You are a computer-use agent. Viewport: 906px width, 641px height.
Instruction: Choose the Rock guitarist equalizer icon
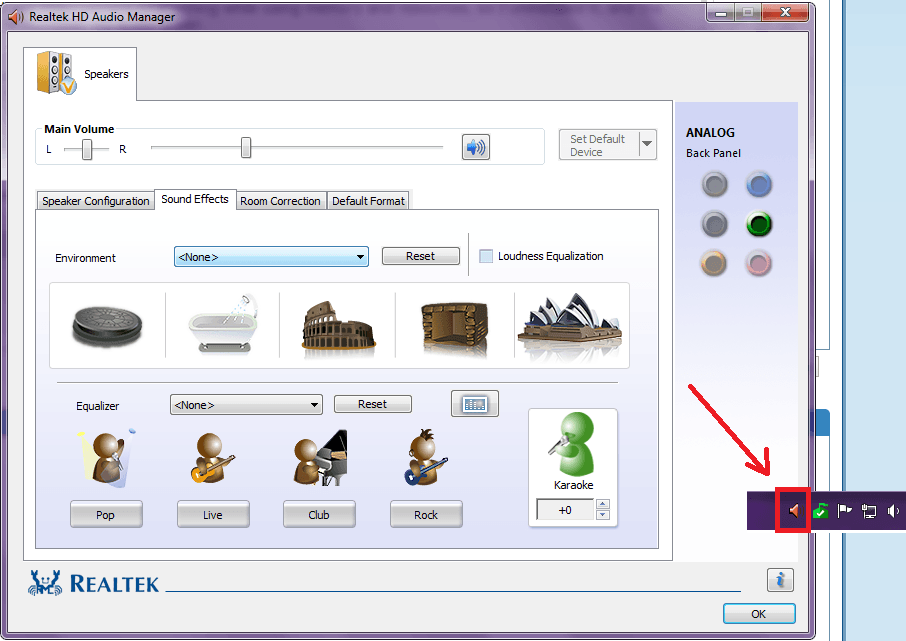pyautogui.click(x=426, y=457)
